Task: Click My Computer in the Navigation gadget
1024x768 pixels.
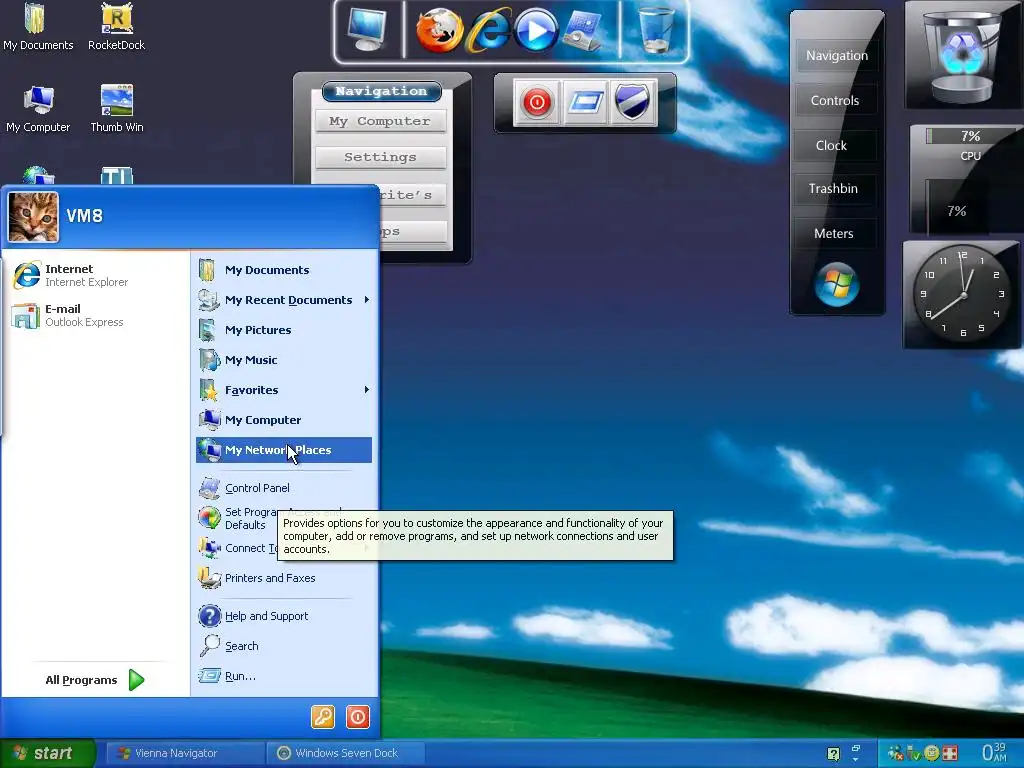Action: coord(380,121)
